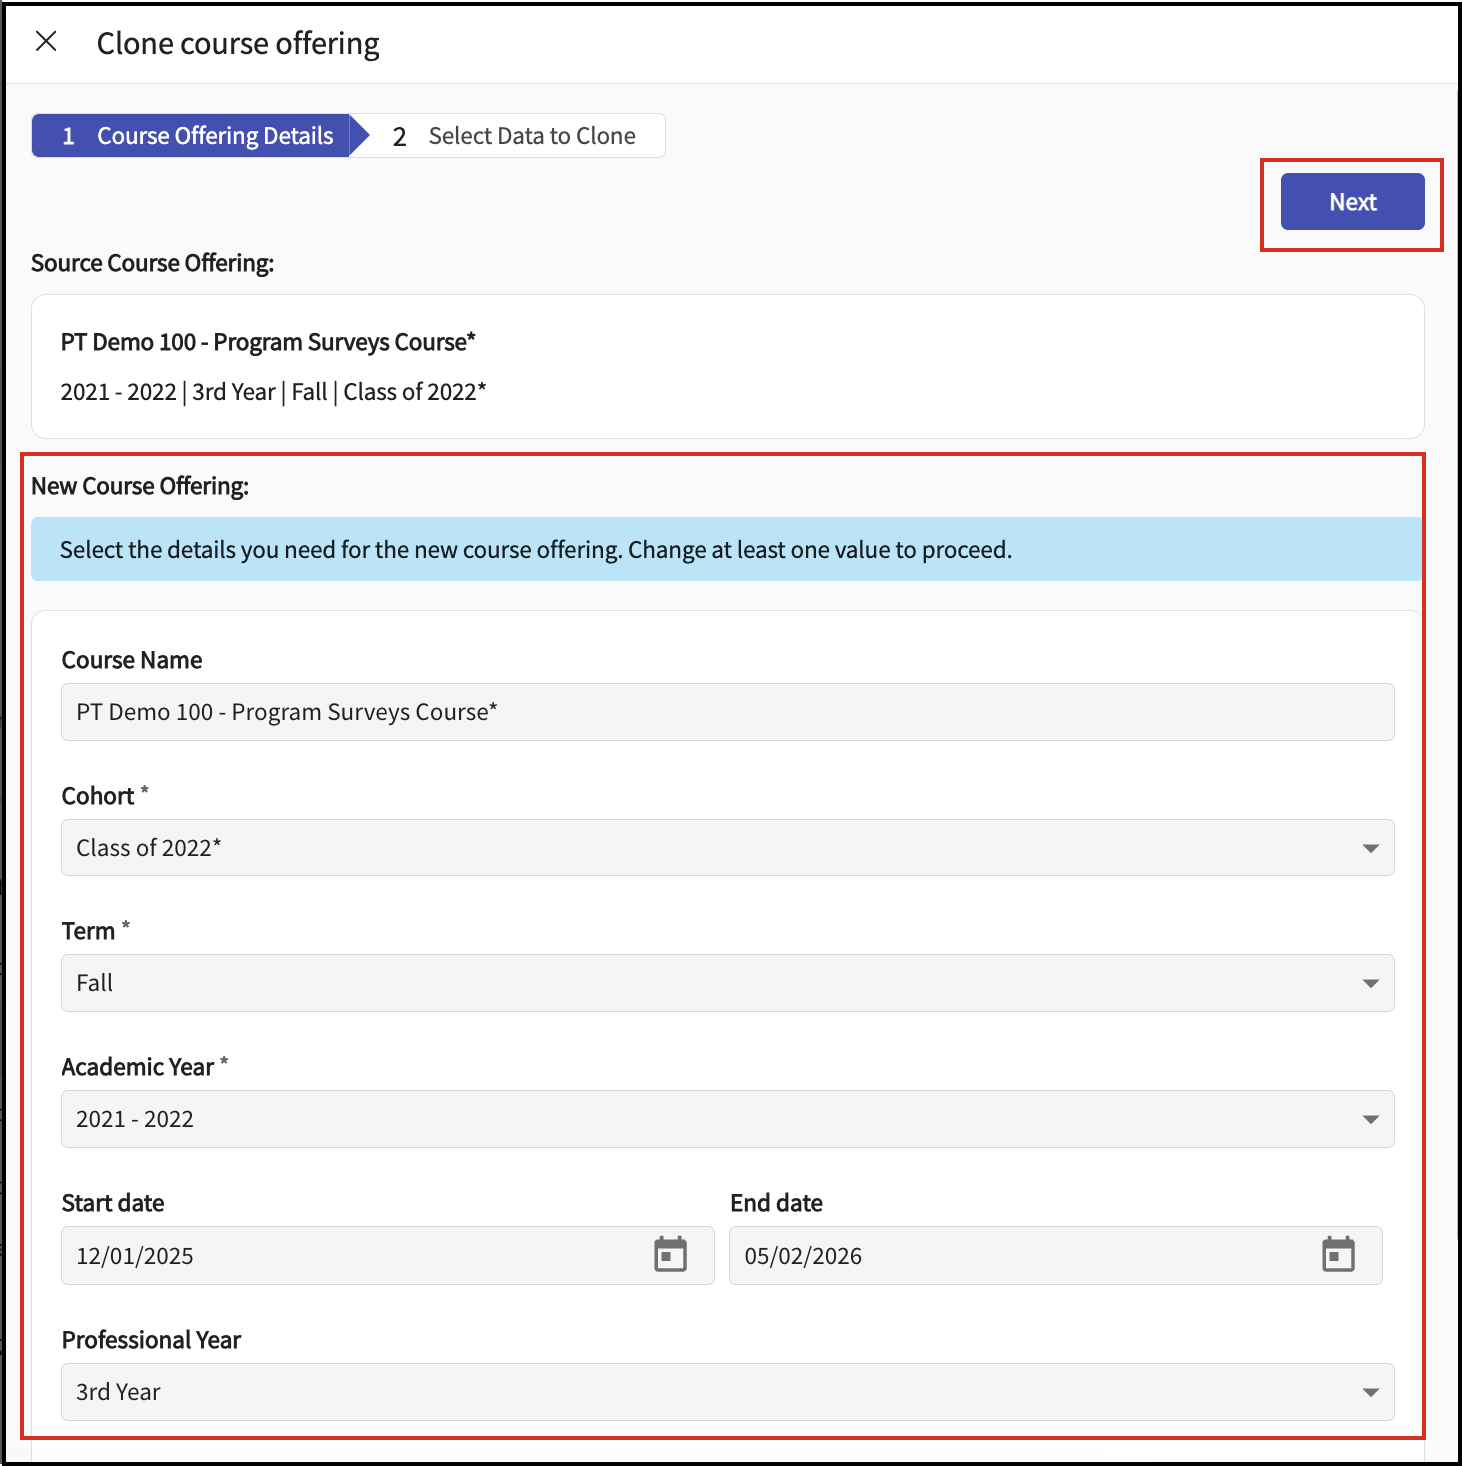Open the Start date calendar picker icon
The height and width of the screenshot is (1466, 1462).
pos(670,1254)
